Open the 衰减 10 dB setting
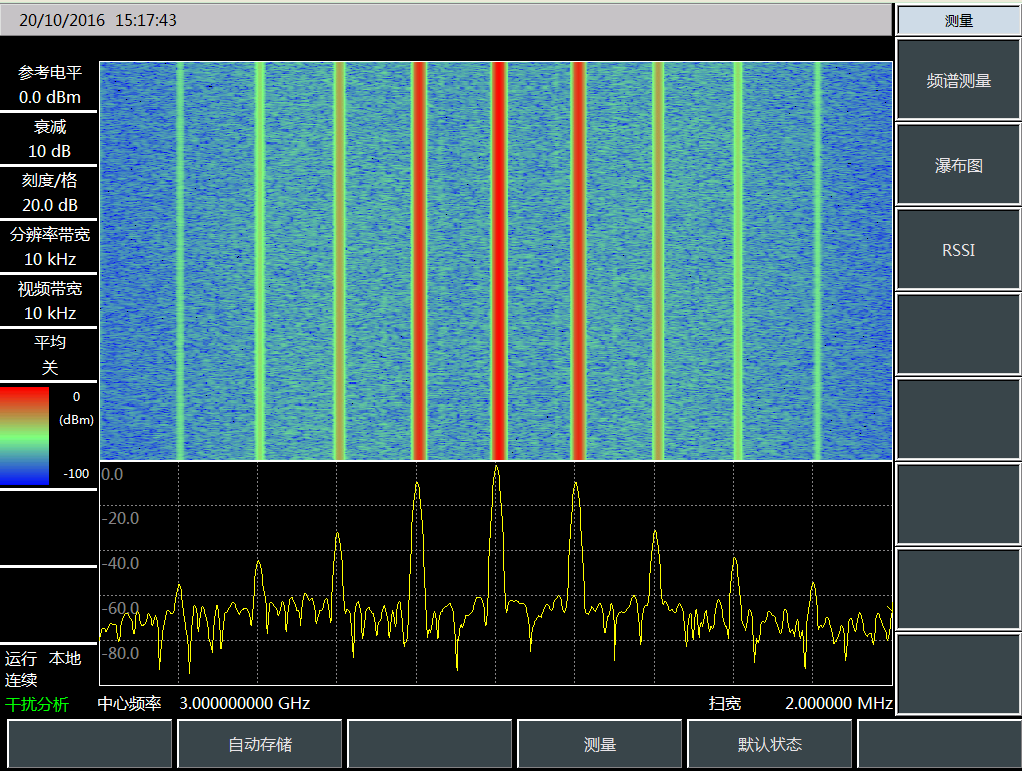The image size is (1022, 771). coord(49,139)
